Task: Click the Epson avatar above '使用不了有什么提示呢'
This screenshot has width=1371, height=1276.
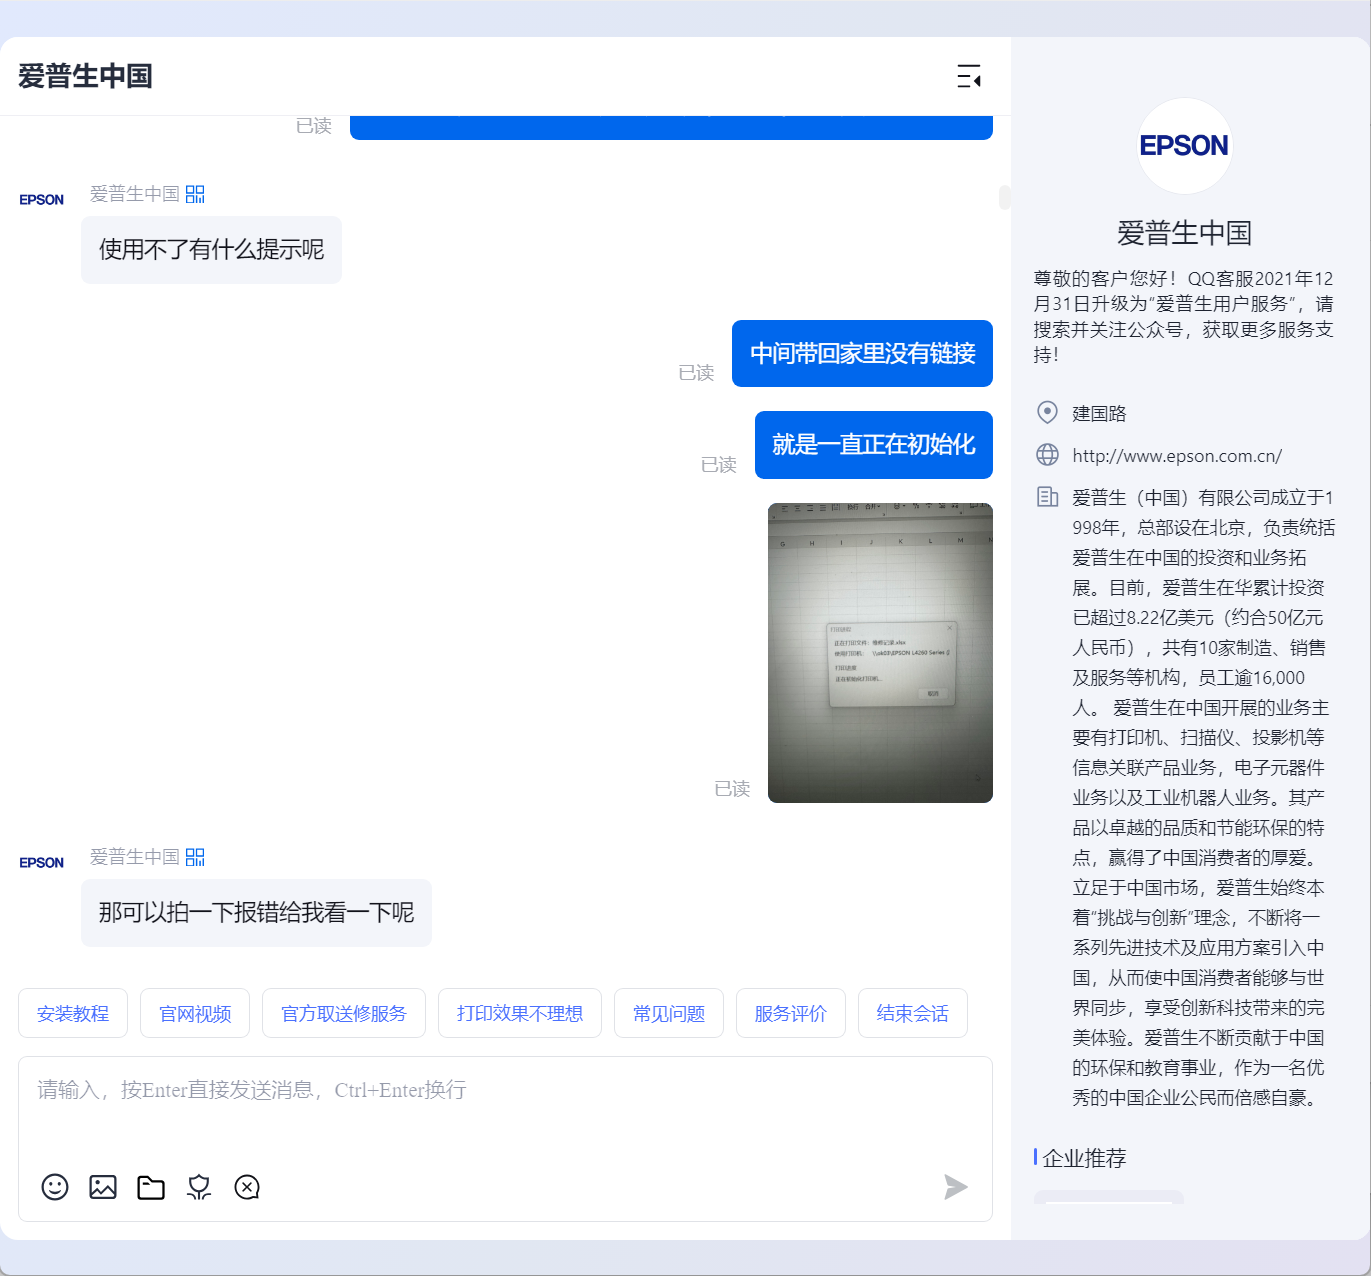Action: pos(42,199)
